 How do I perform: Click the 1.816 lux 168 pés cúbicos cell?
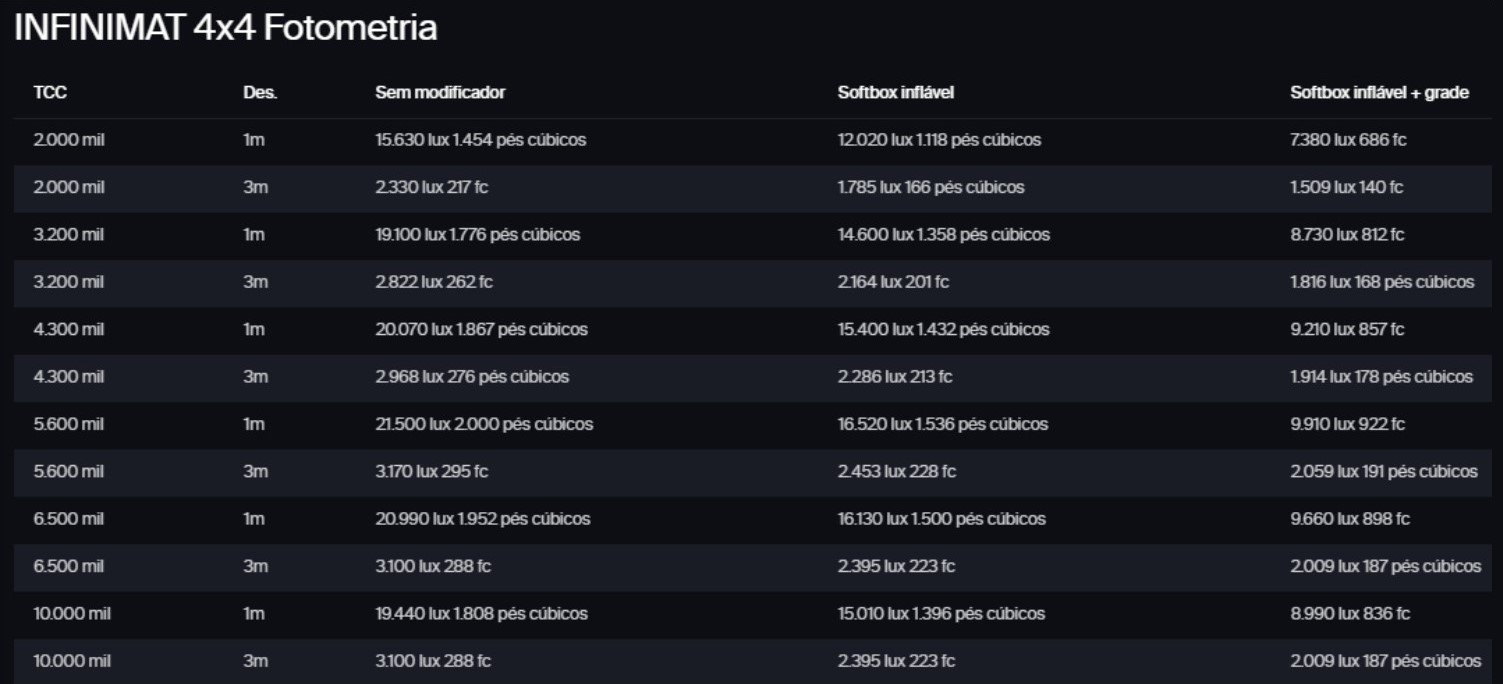click(x=1382, y=282)
